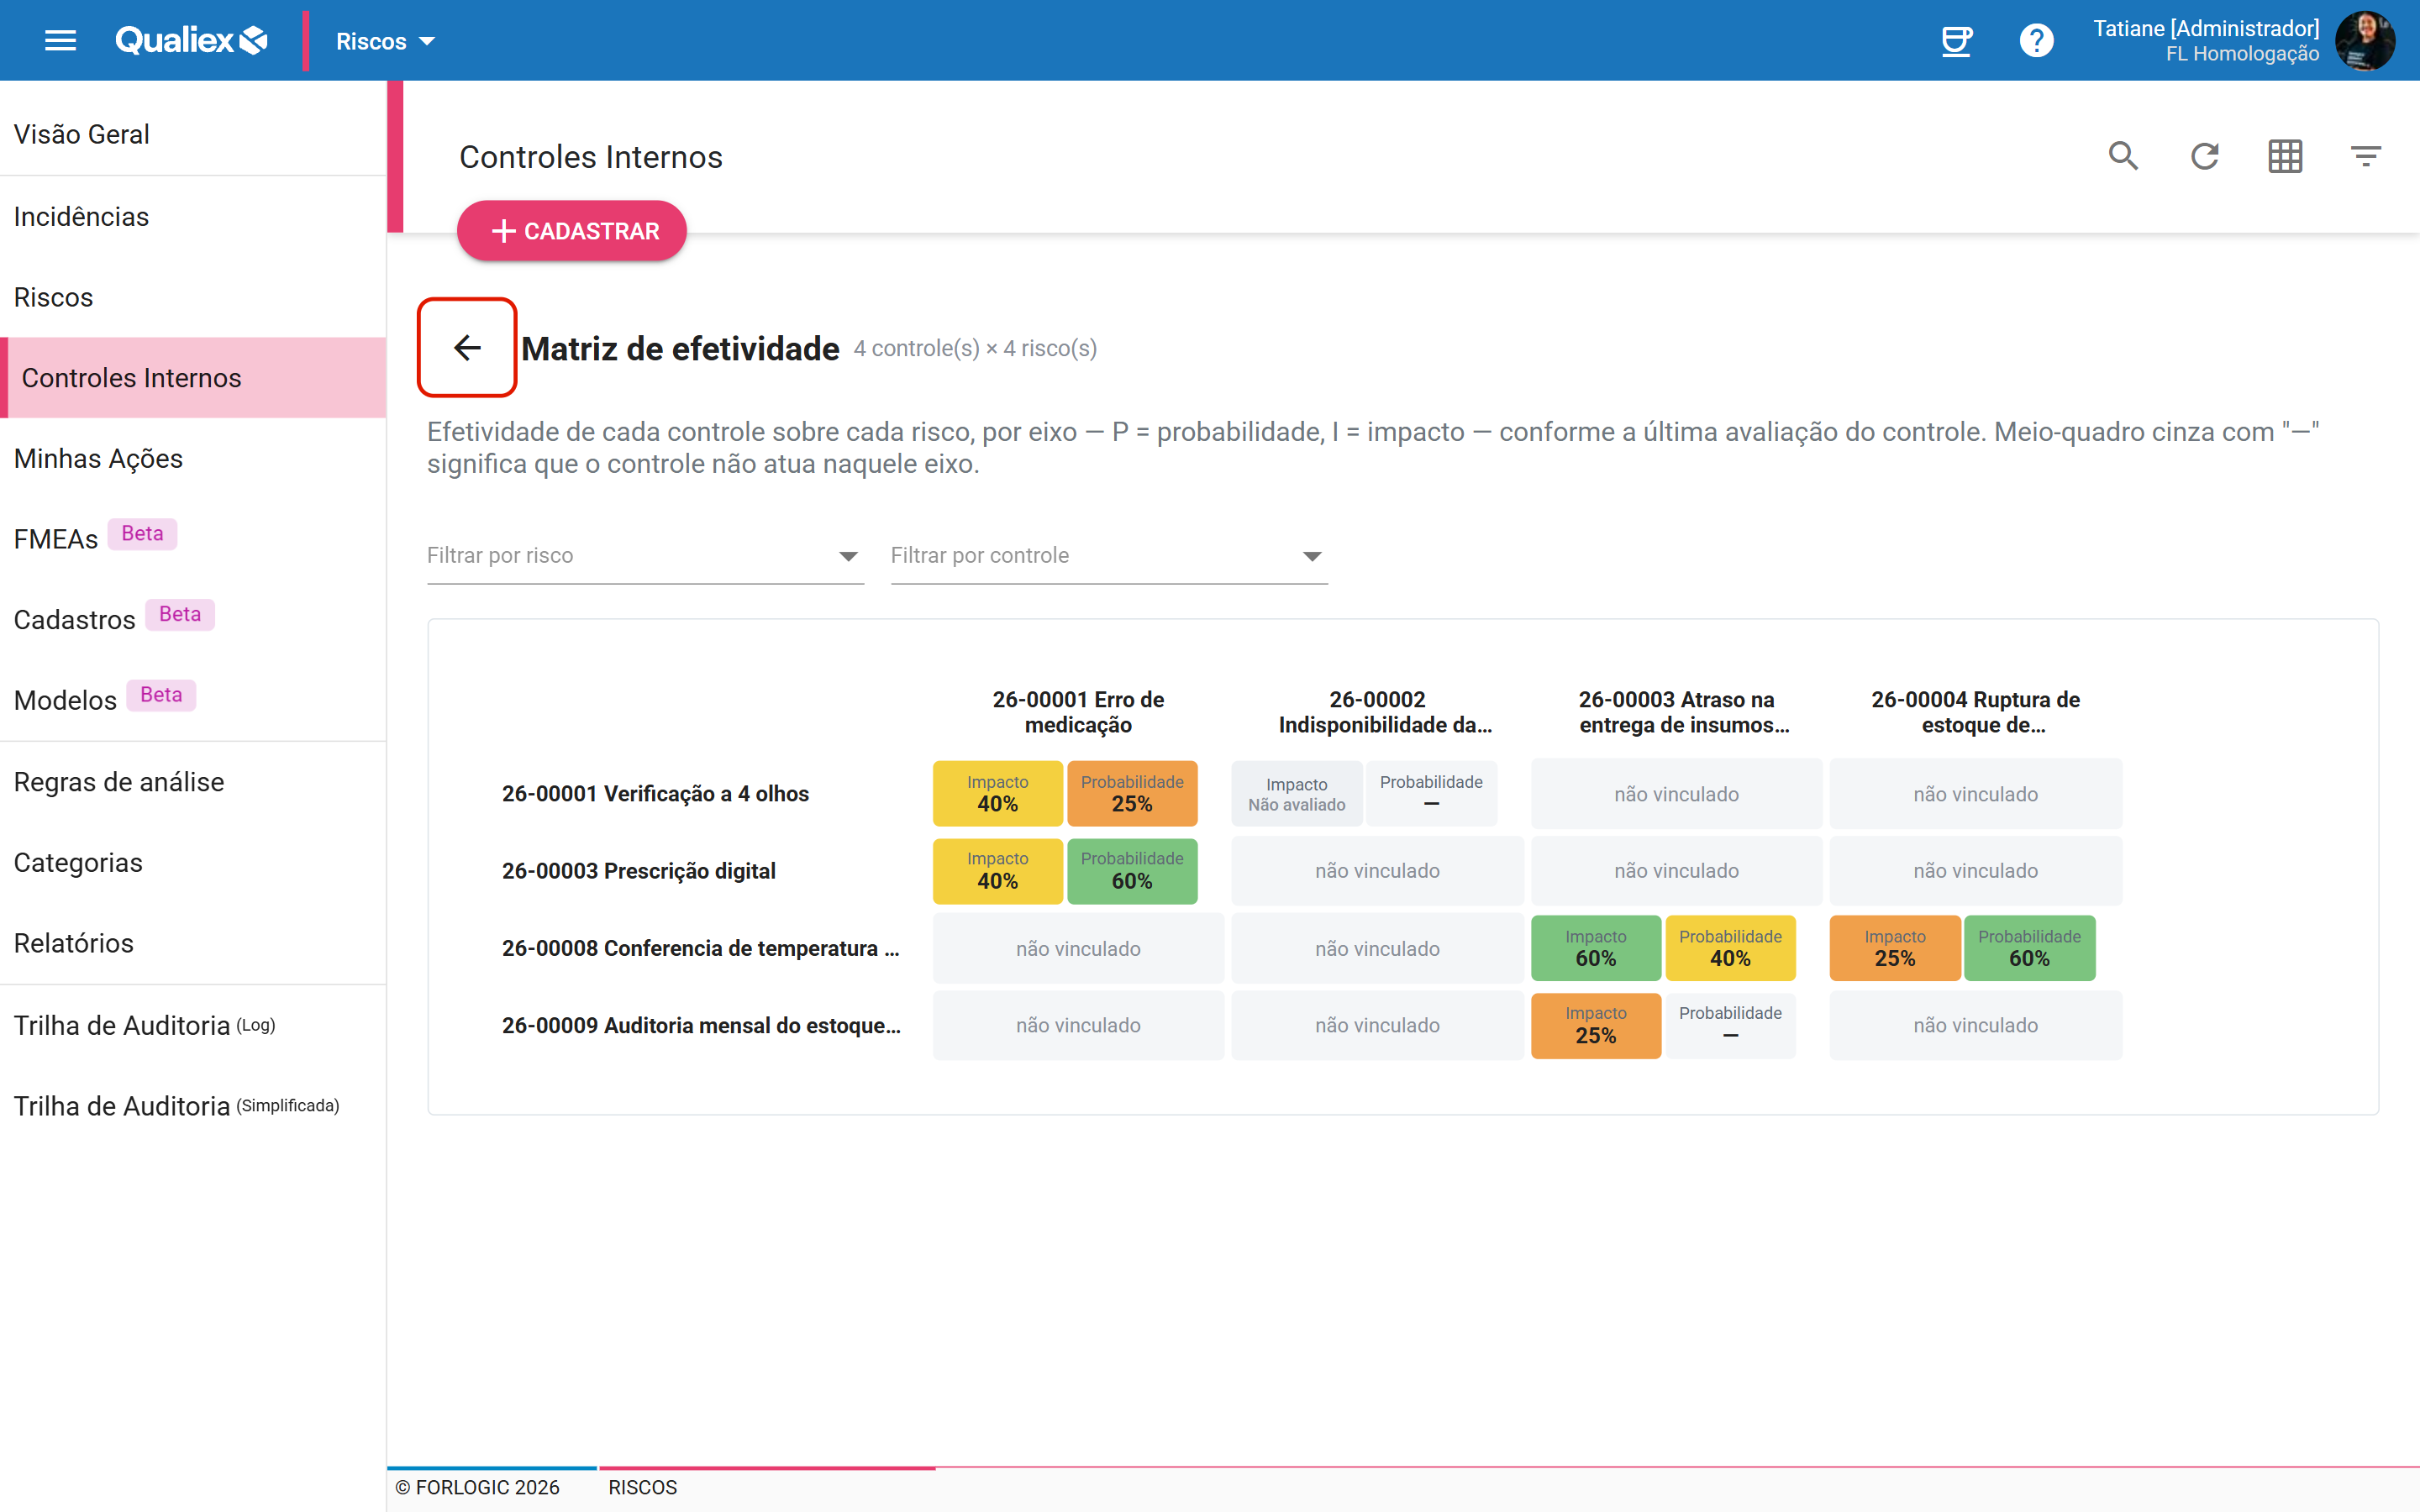Open the Filtrar por risco dropdown
2420x1512 pixels.
pos(645,556)
